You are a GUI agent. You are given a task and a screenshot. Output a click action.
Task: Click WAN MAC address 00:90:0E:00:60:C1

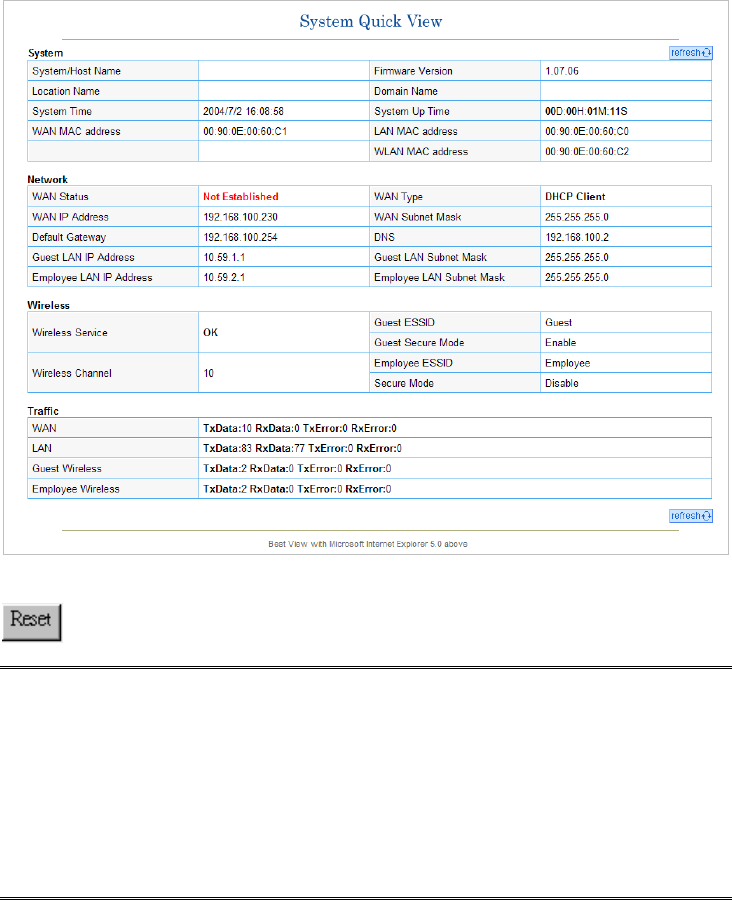tap(245, 131)
